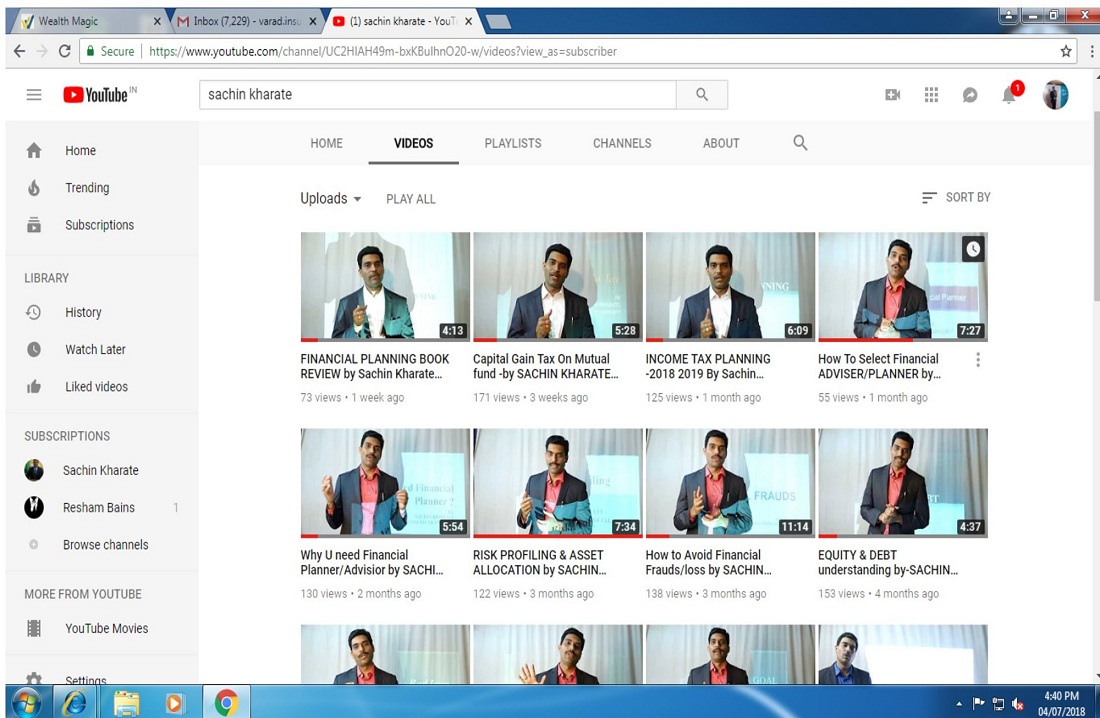This screenshot has width=1100, height=718.
Task: Click the YouTube search field
Action: pos(438,95)
